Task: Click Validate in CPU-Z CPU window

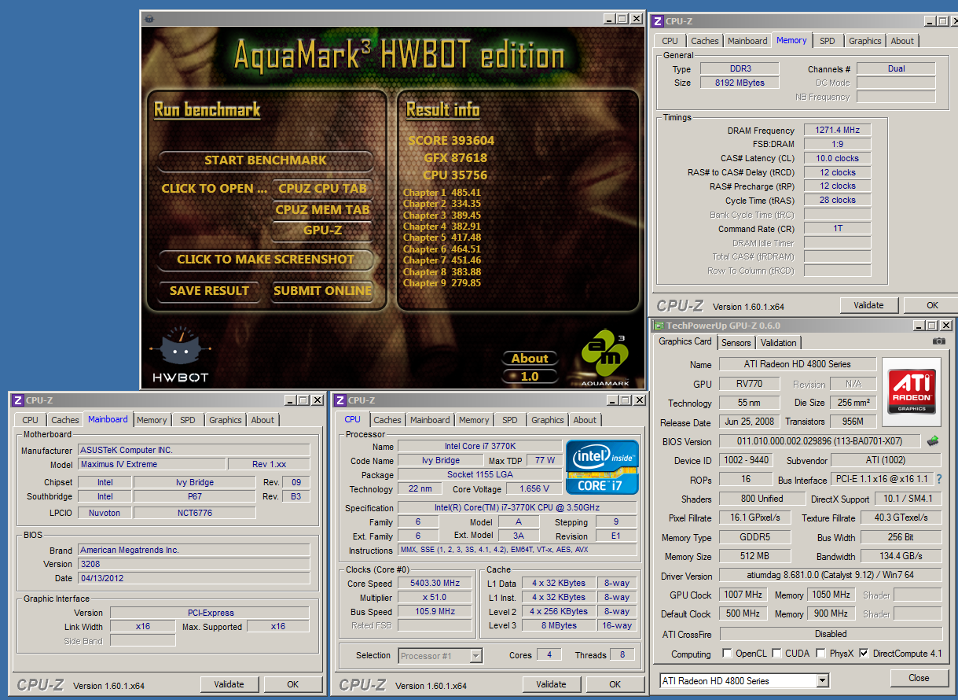Action: click(x=551, y=684)
